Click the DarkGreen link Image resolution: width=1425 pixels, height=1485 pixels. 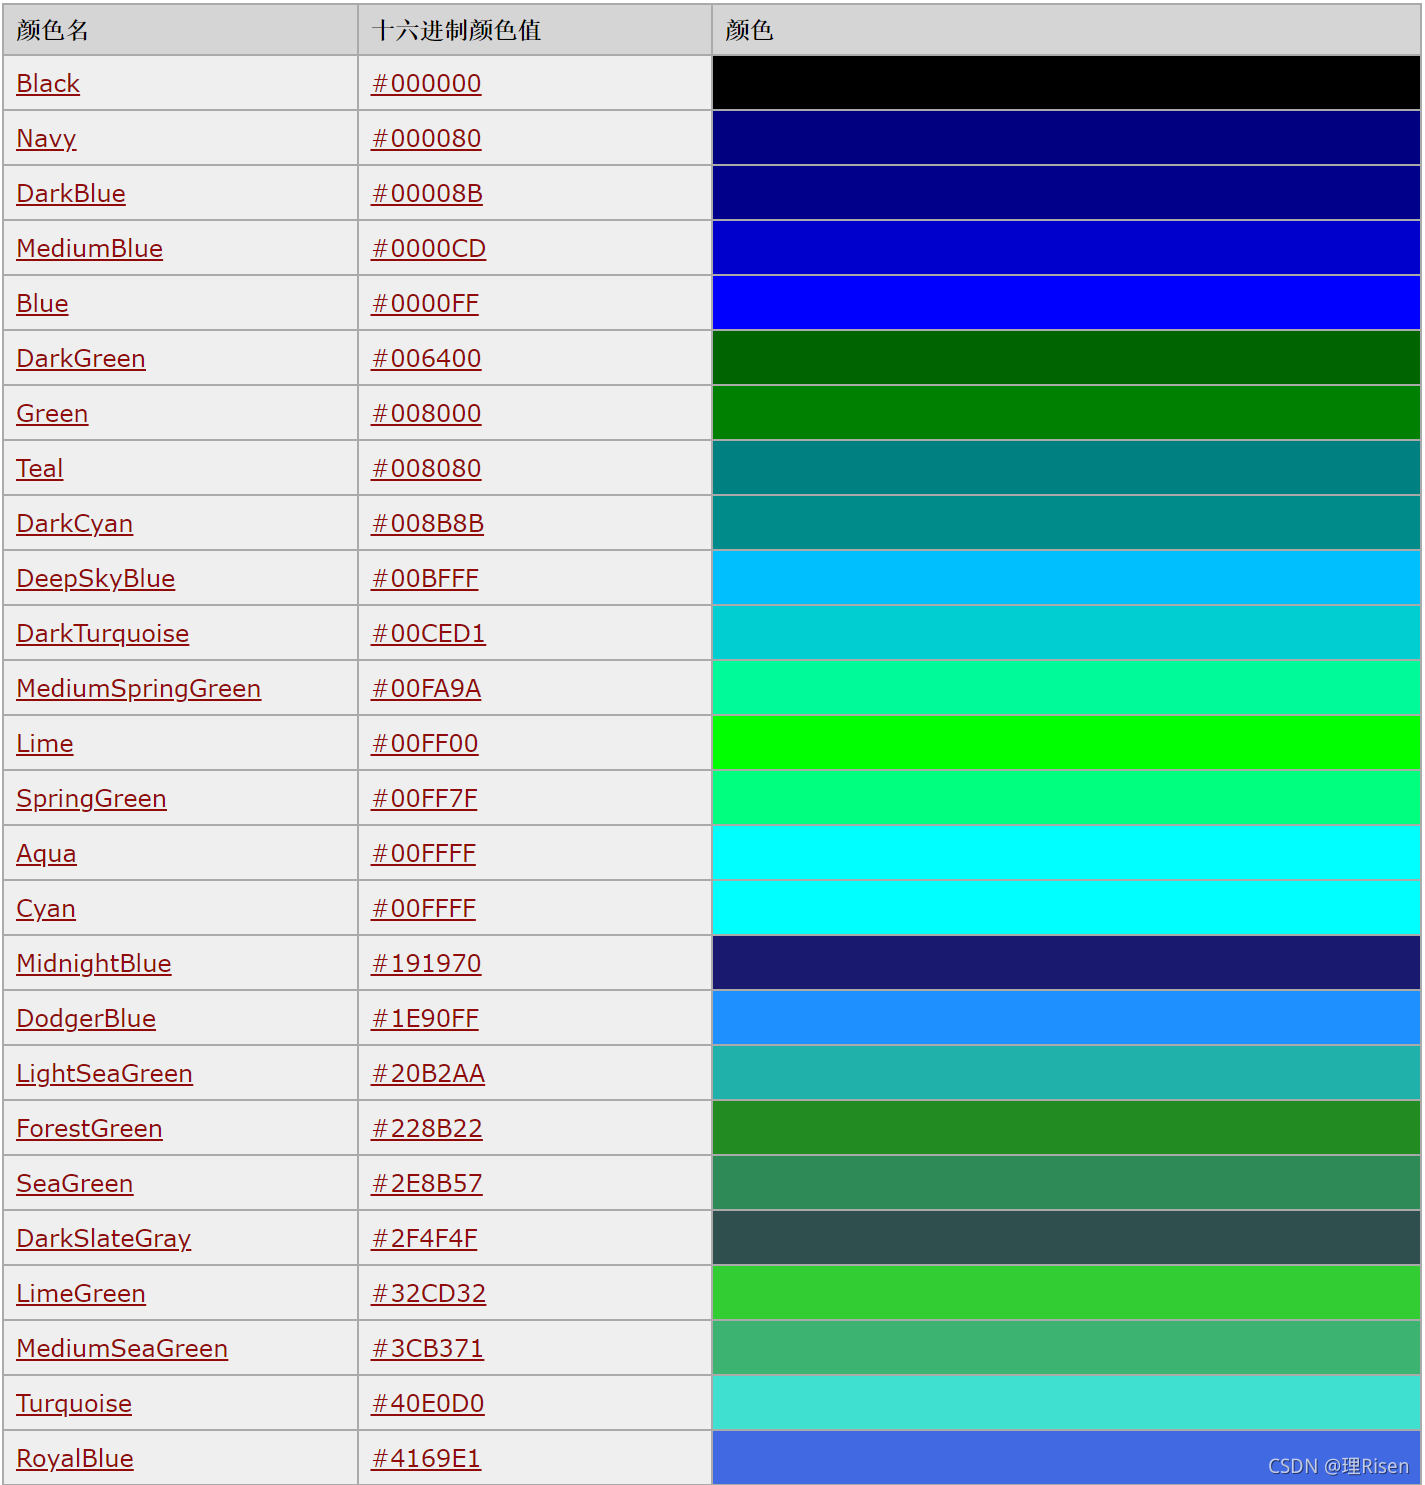click(81, 359)
